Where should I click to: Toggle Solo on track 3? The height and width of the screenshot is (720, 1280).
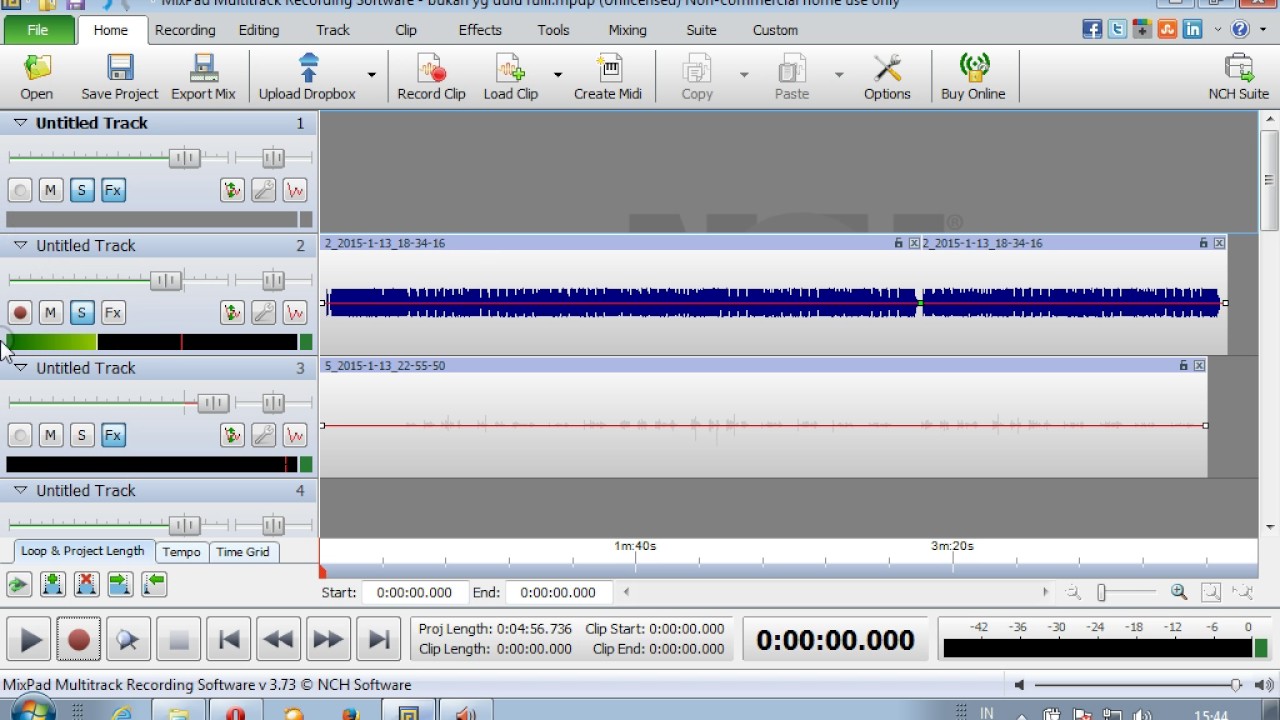82,435
